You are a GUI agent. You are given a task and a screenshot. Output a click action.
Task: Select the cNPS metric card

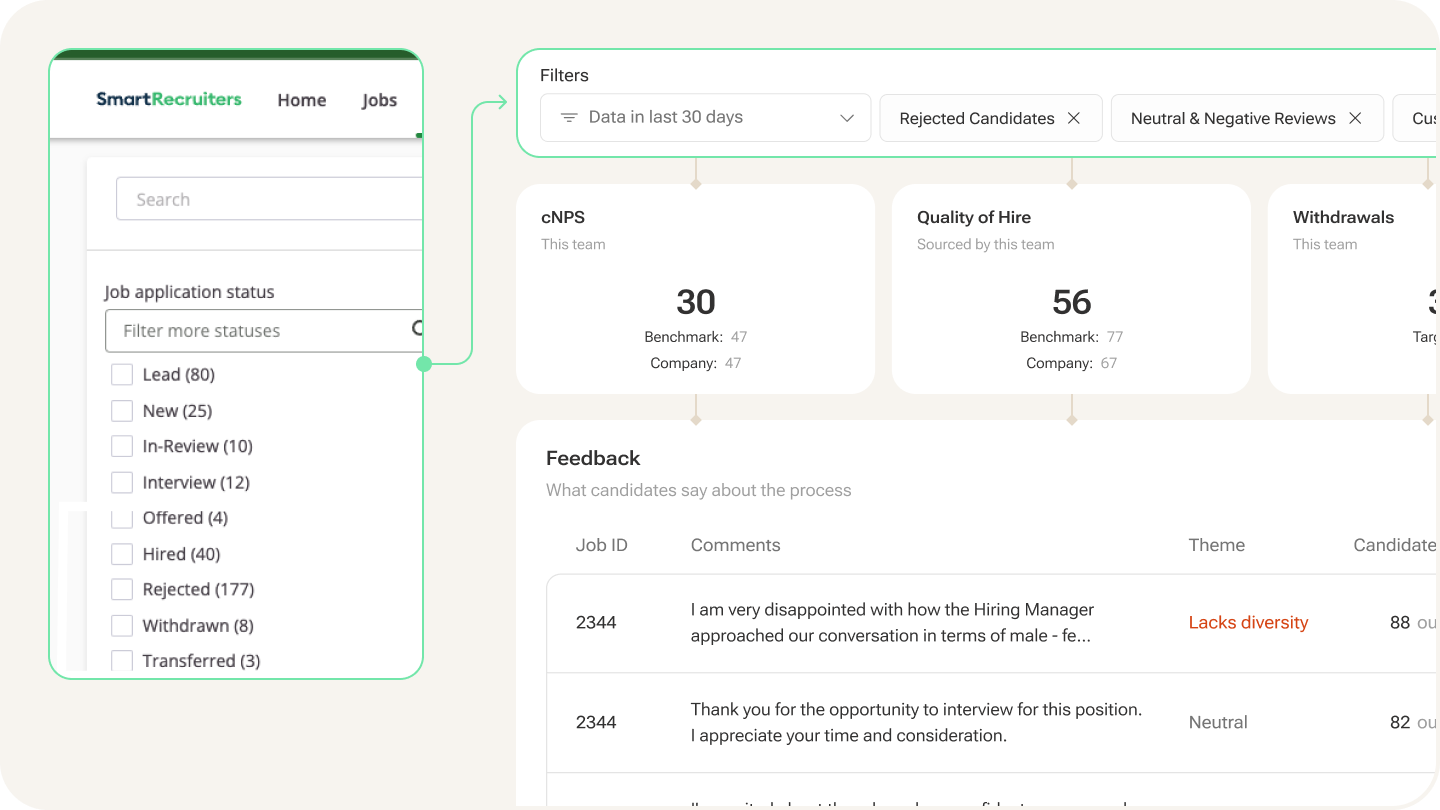click(x=695, y=289)
